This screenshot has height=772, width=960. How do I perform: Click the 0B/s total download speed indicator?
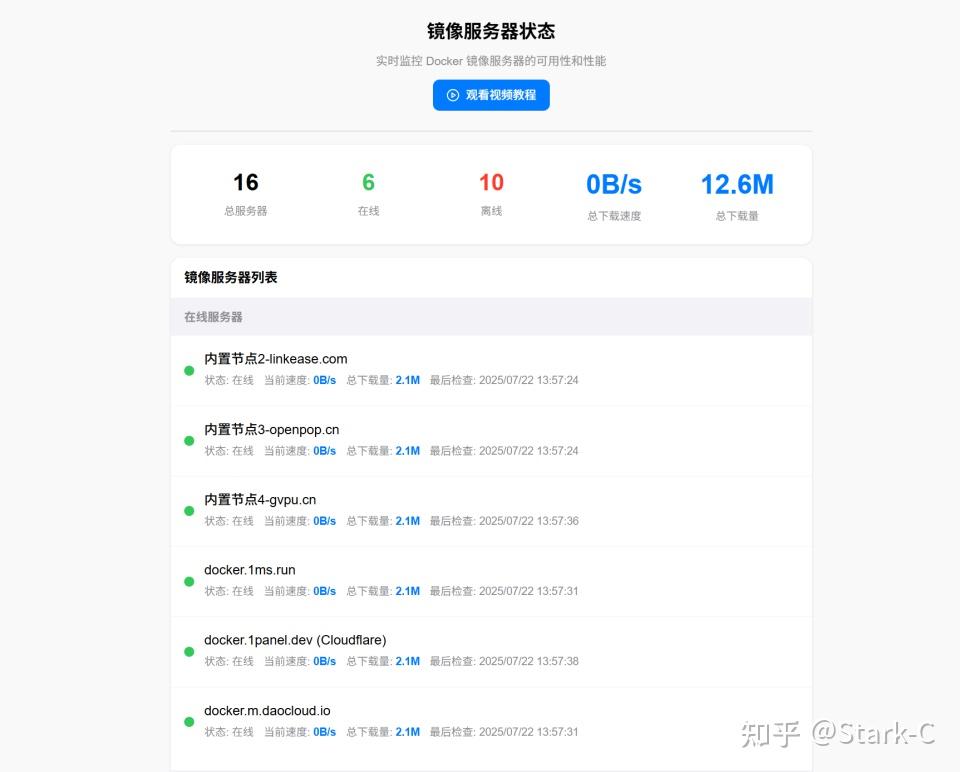click(613, 184)
